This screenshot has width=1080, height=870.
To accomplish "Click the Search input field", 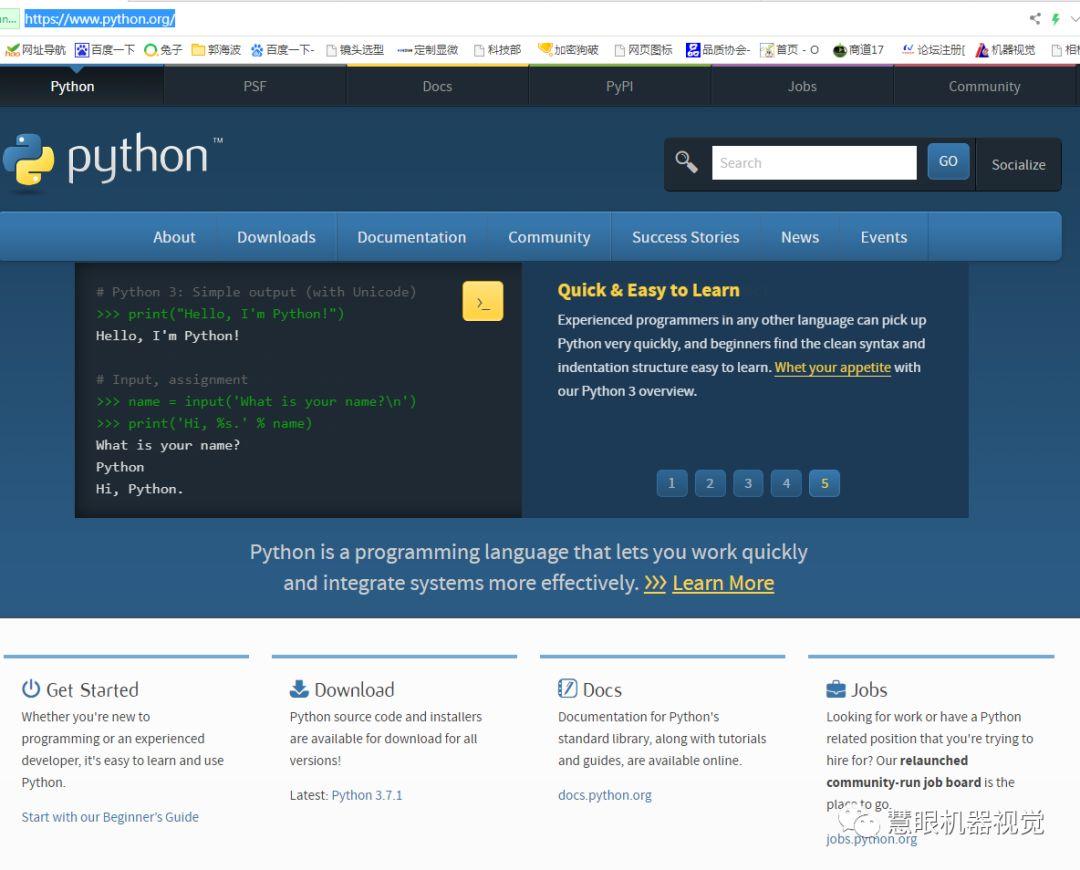I will 814,163.
